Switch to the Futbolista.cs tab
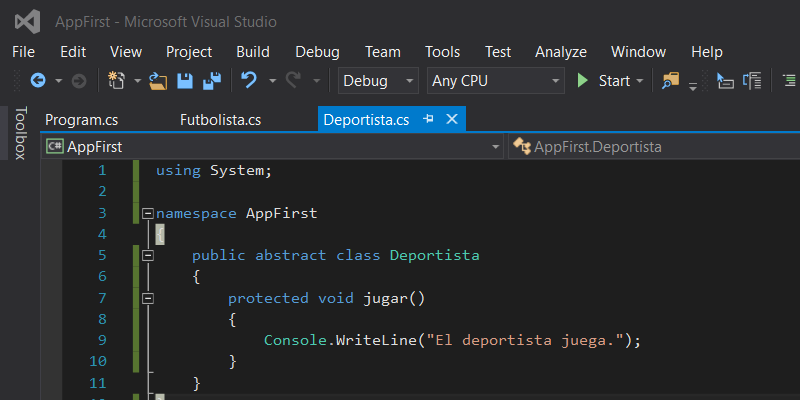Viewport: 800px width, 400px height. coord(220,120)
